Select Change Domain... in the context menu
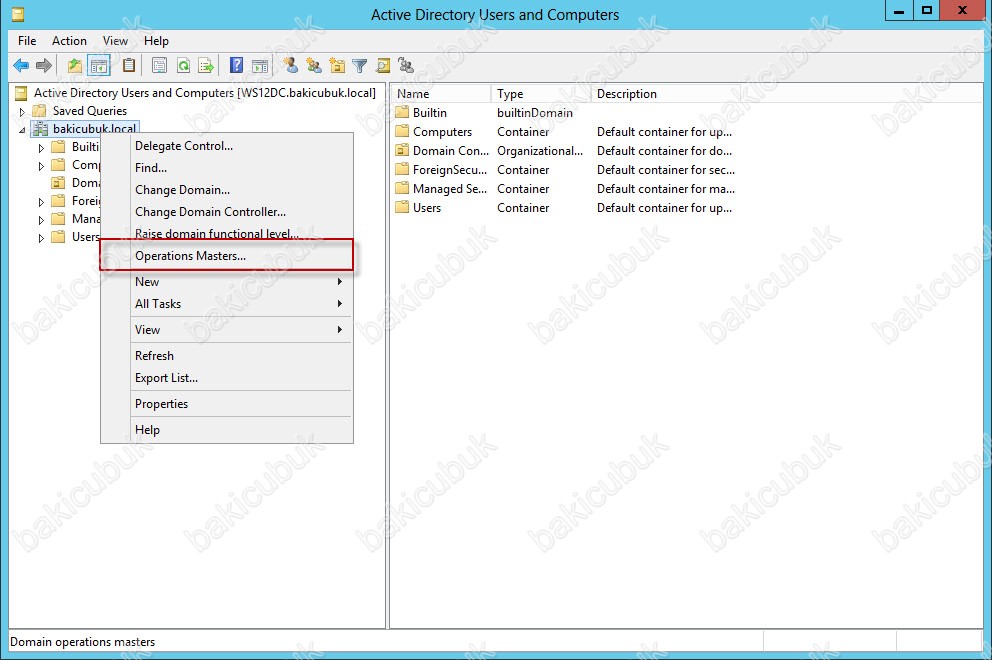Screen dimensions: 992x660 227,190
